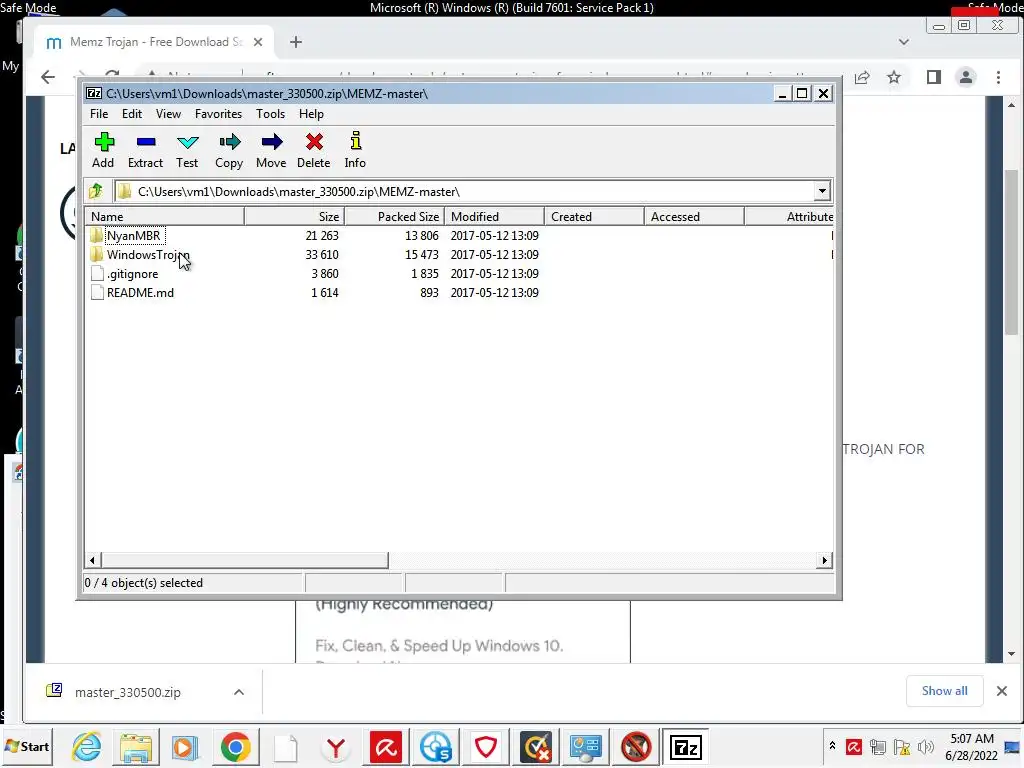Open the Help menu in 7-Zip
Viewport: 1024px width, 768px height.
click(312, 114)
